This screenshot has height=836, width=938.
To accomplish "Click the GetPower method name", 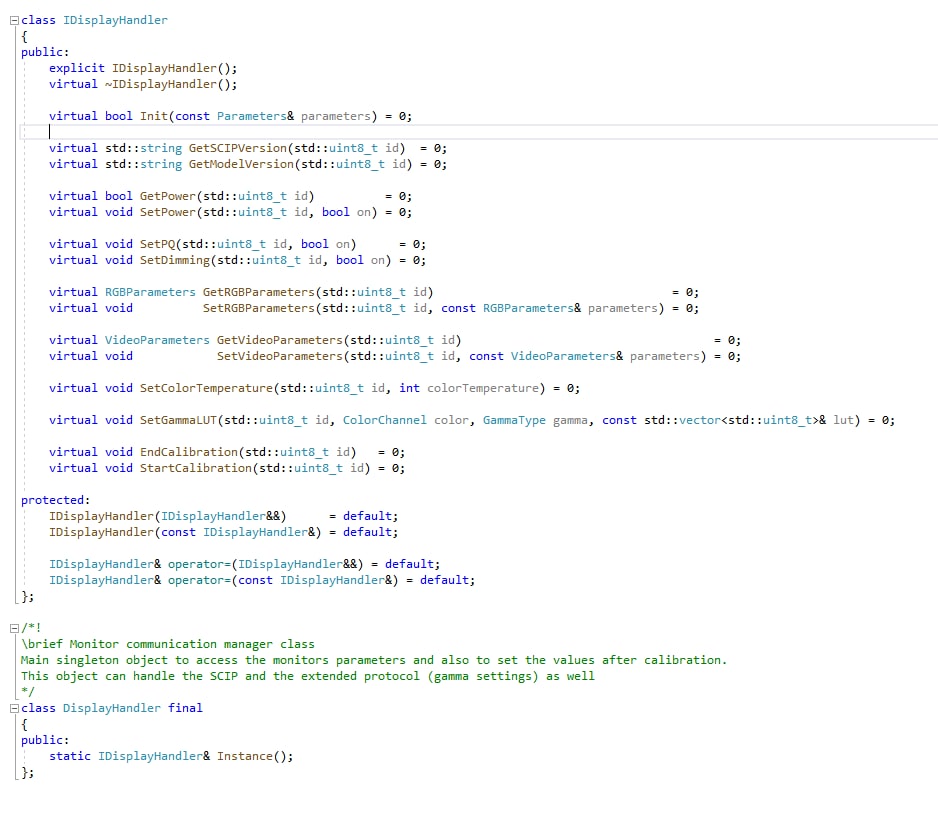I will pos(168,196).
